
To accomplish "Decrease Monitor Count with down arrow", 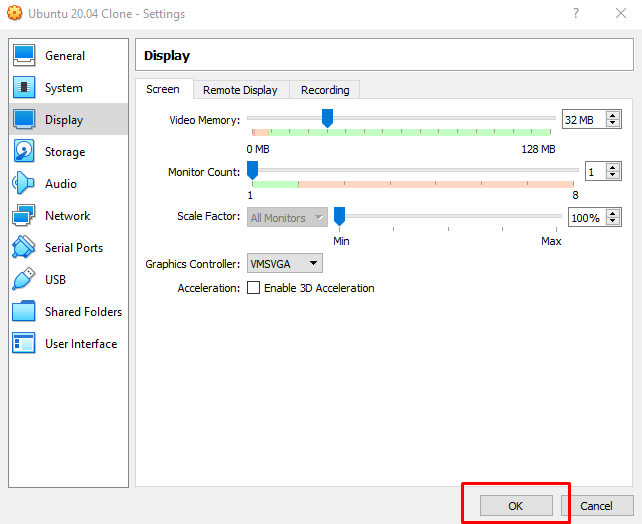I will point(613,175).
